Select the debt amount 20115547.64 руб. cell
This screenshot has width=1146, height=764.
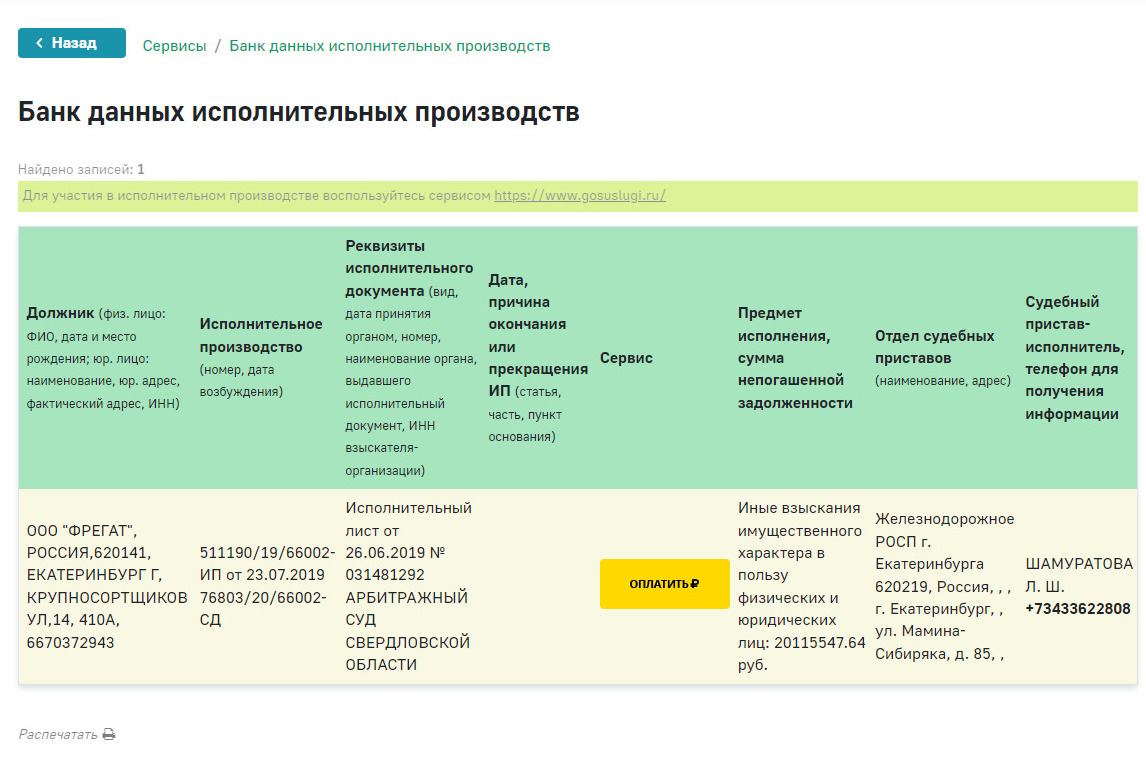pyautogui.click(x=801, y=586)
